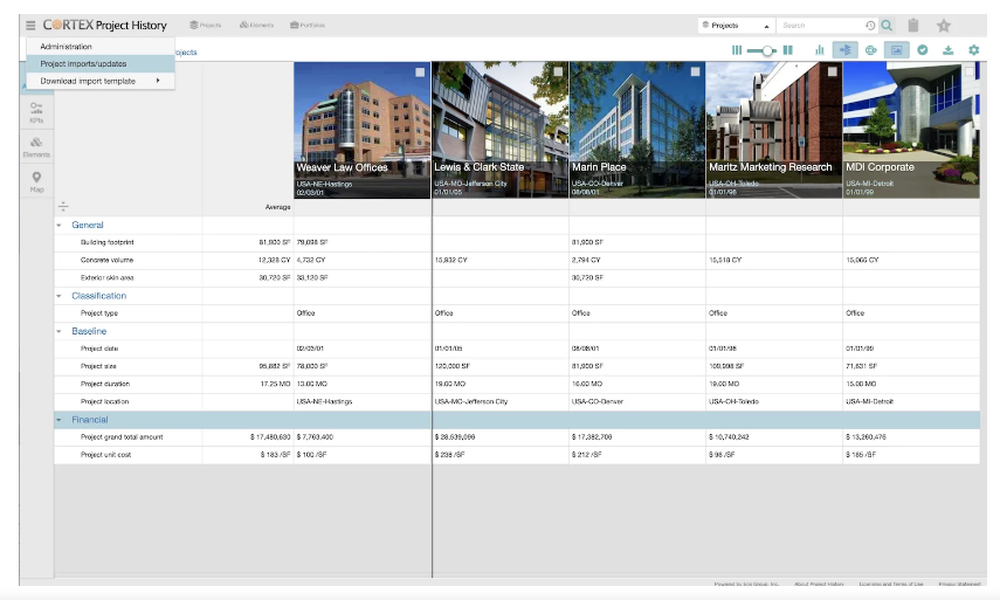Open the favorites star icon
The height and width of the screenshot is (600, 1000).
click(943, 26)
